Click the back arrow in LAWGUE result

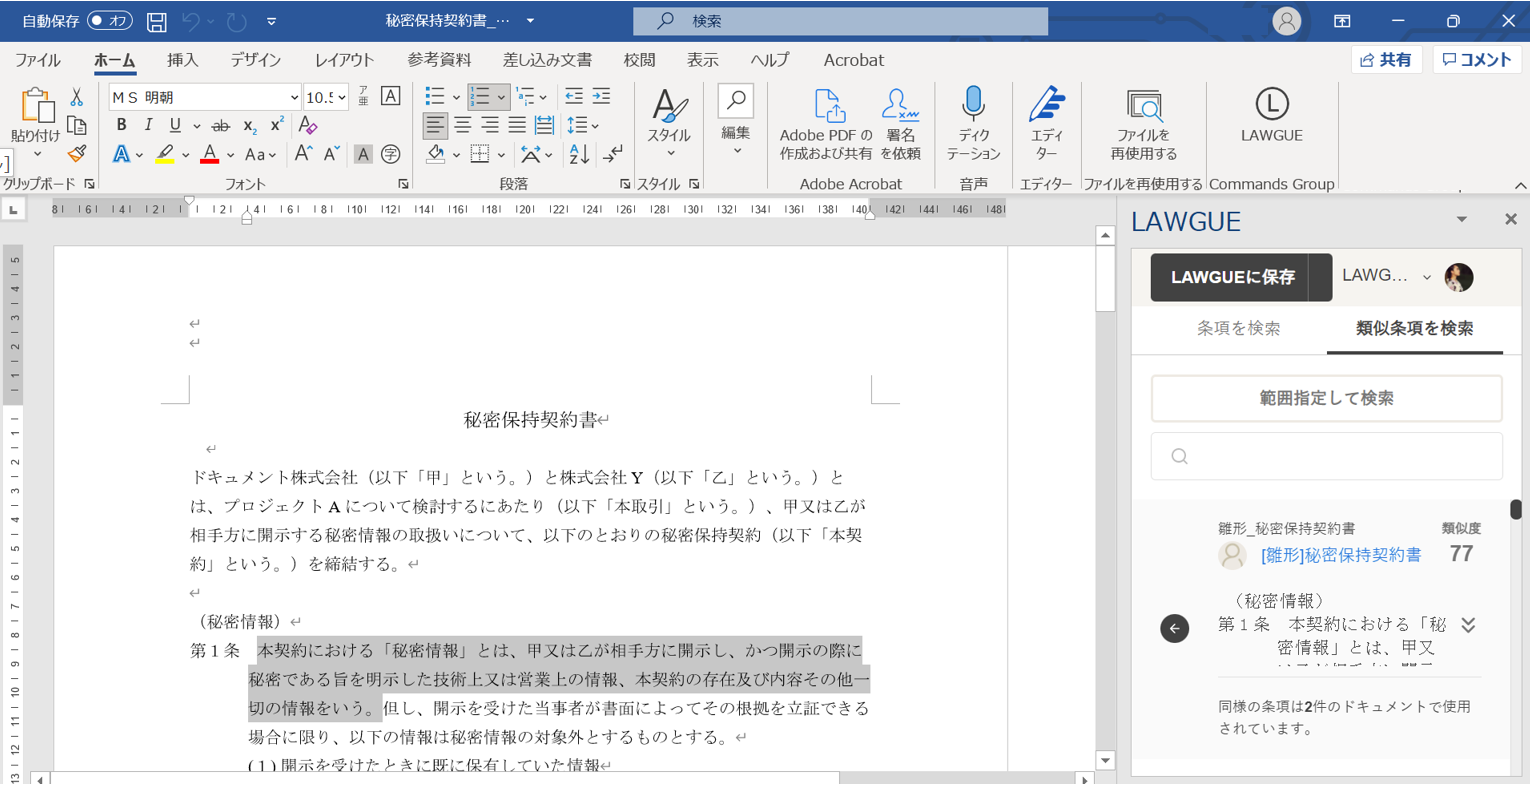coord(1174,628)
